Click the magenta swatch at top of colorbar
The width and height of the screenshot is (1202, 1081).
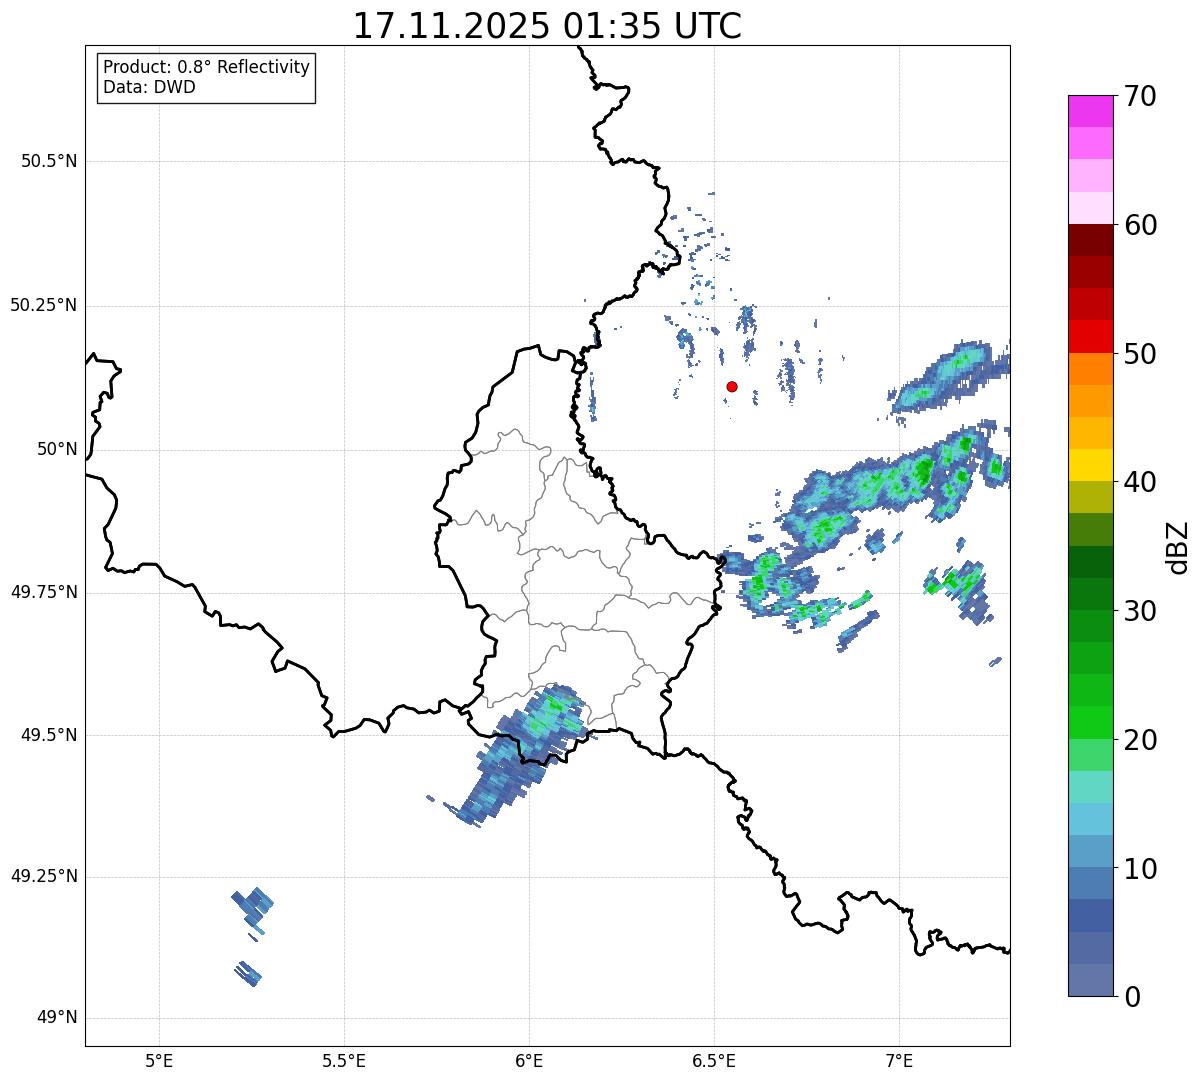1090,111
